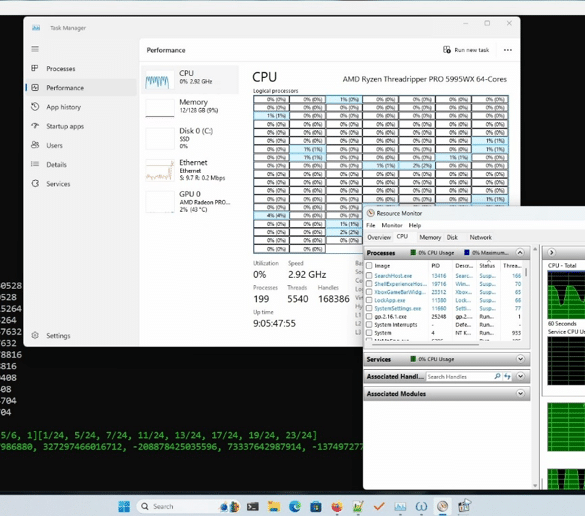Go to Startup apps in Task Manager
The width and height of the screenshot is (585, 516).
(x=65, y=126)
